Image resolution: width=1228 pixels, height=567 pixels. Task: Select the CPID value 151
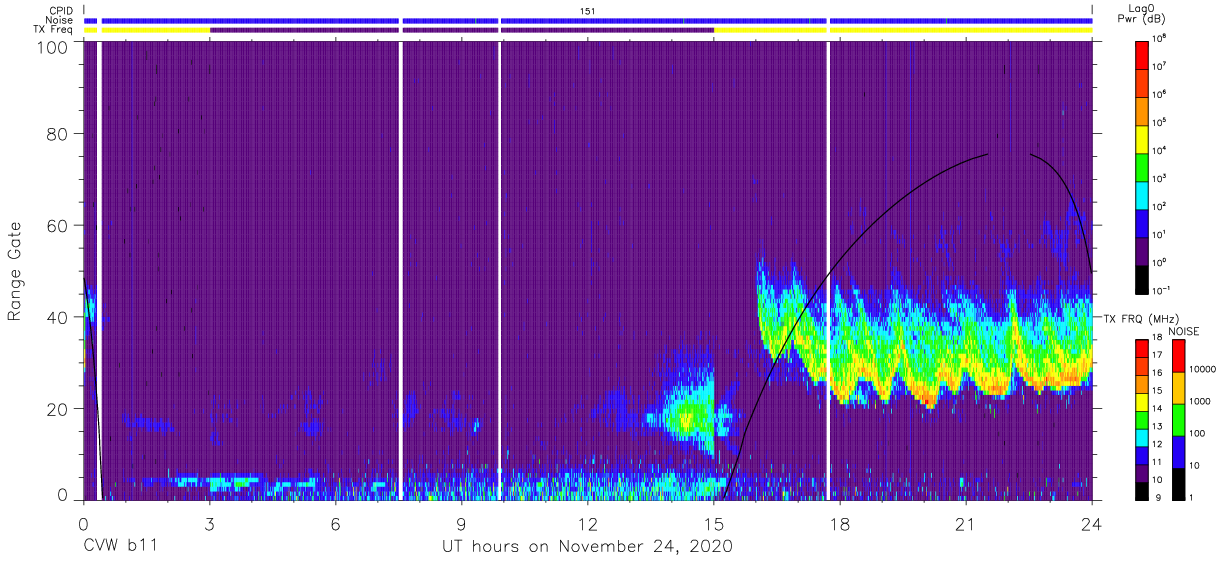(587, 10)
